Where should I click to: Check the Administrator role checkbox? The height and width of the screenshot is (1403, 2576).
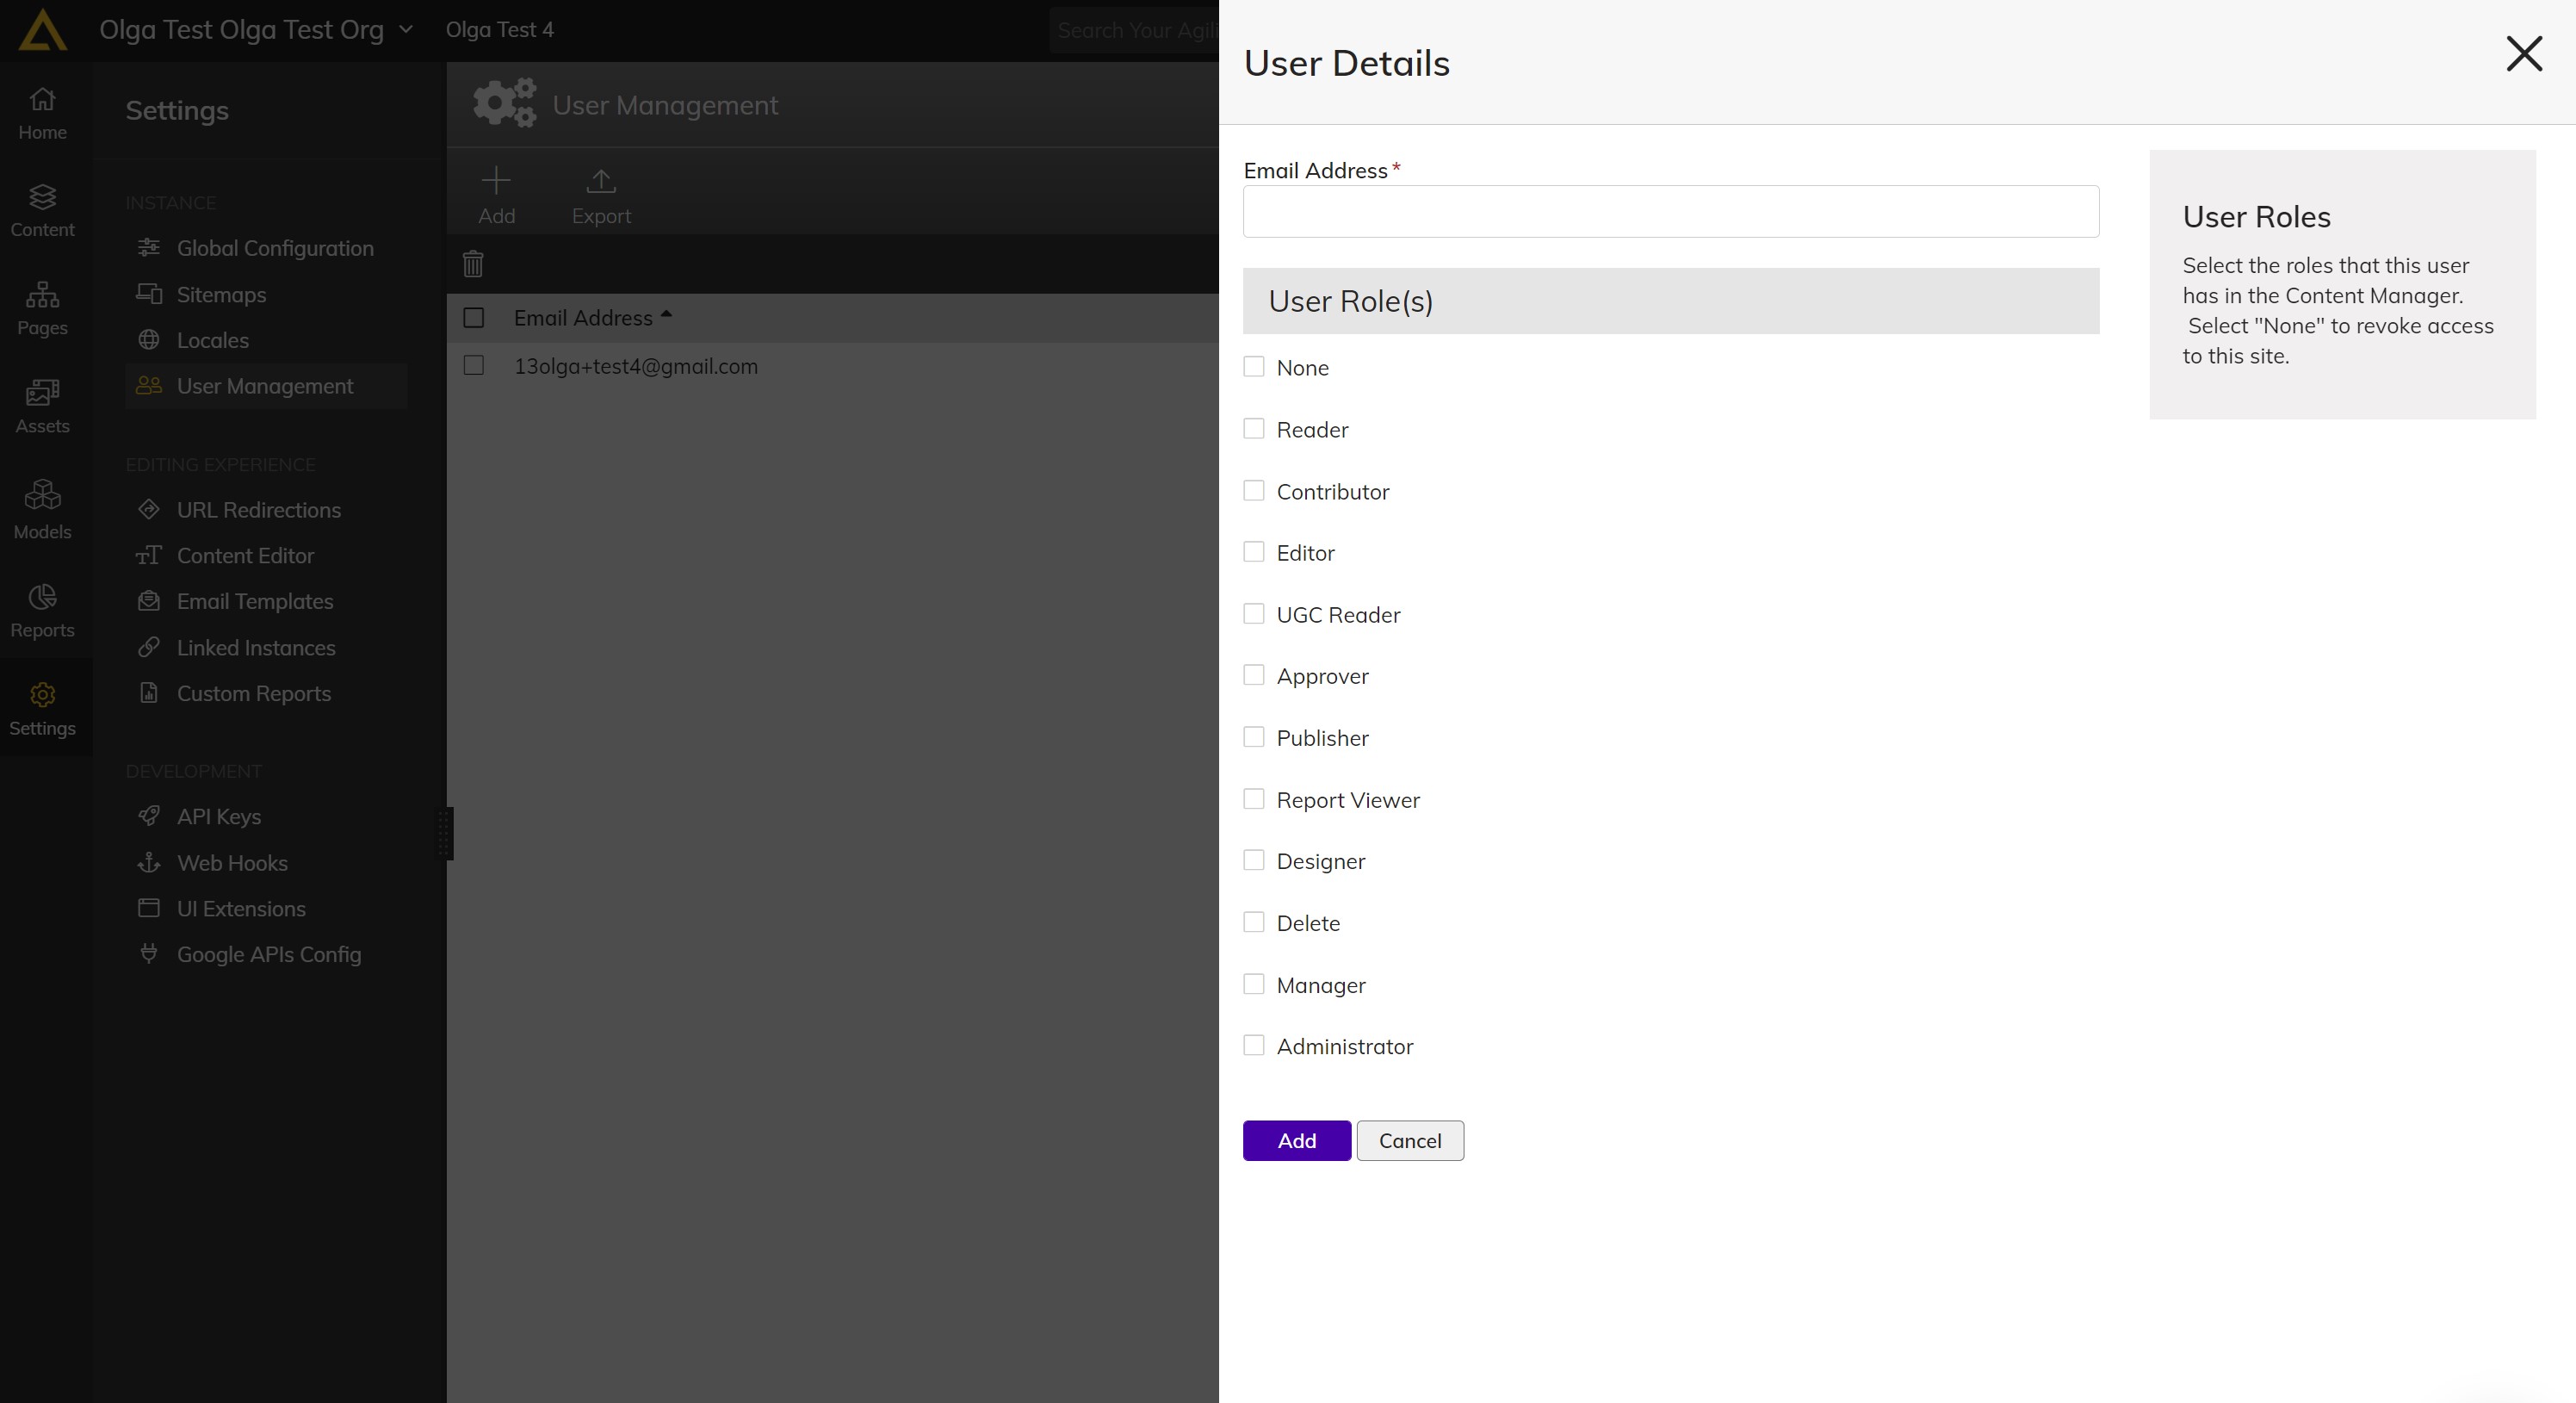click(x=1254, y=1045)
